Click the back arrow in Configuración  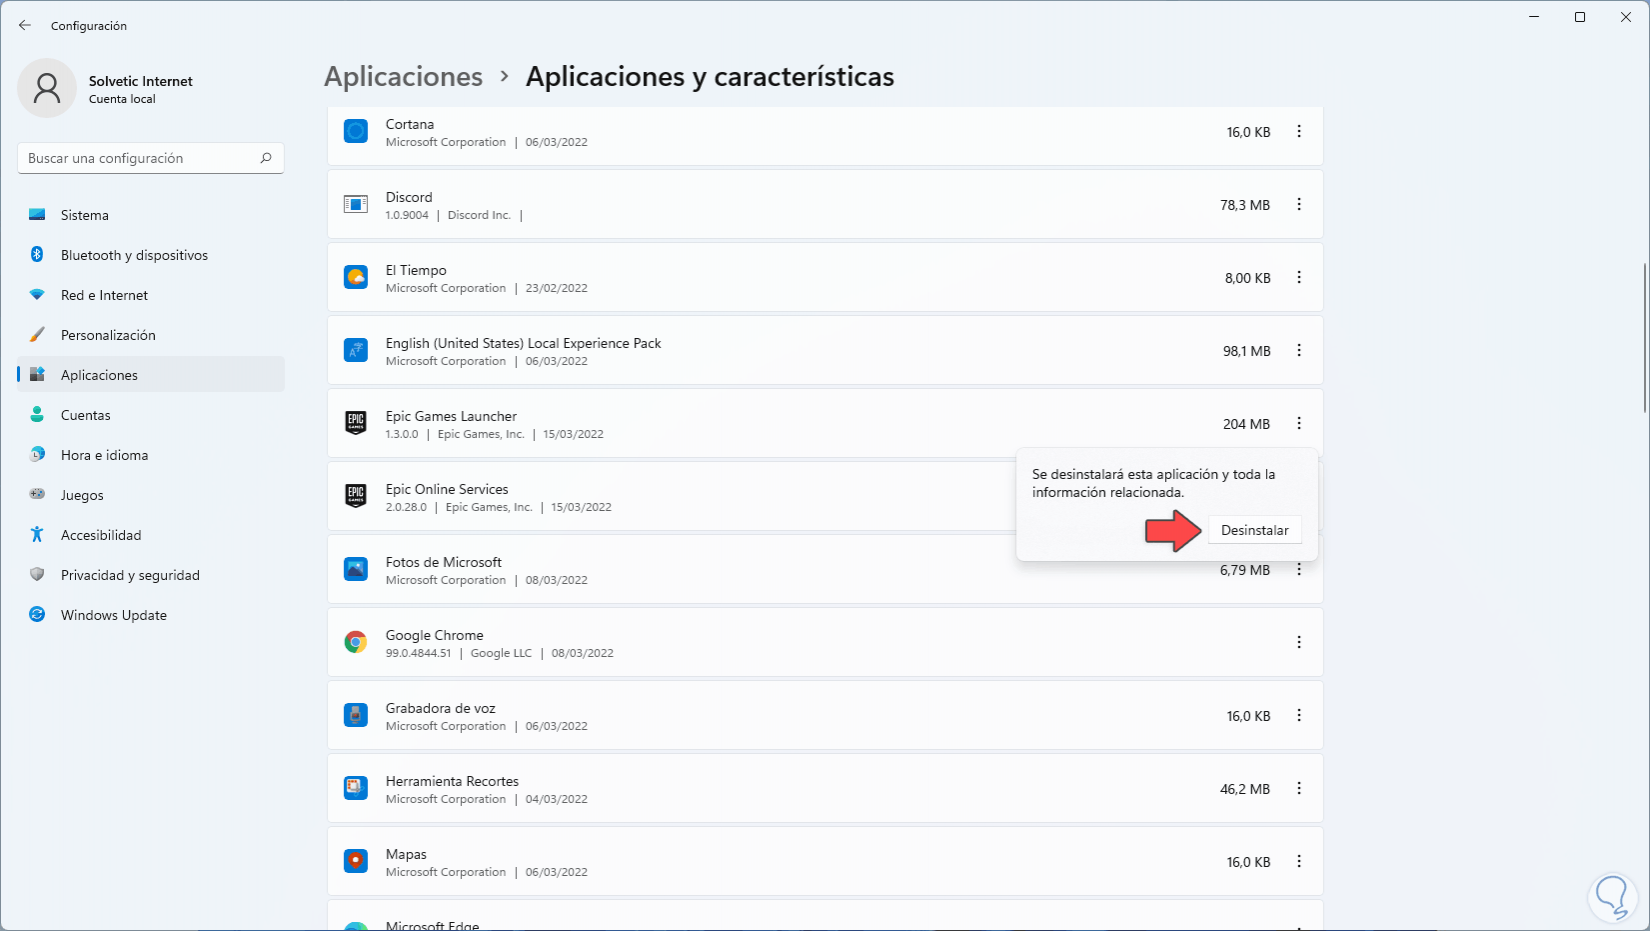coord(25,25)
